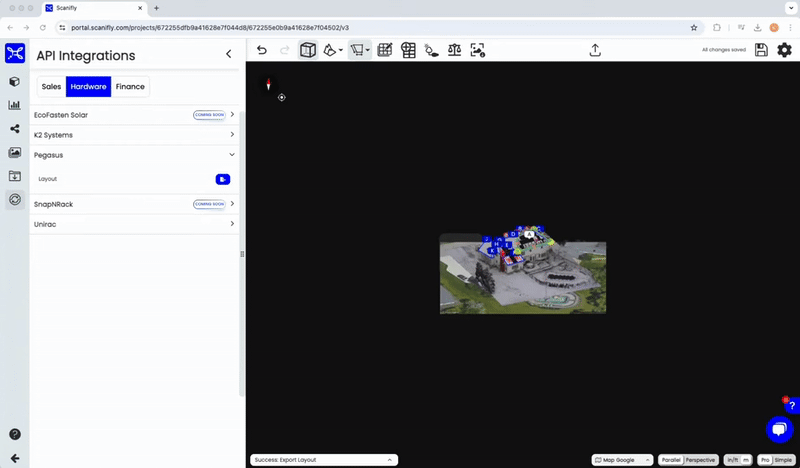The width and height of the screenshot is (800, 468).
Task: Select the roof plane drawing tool
Action: point(330,50)
